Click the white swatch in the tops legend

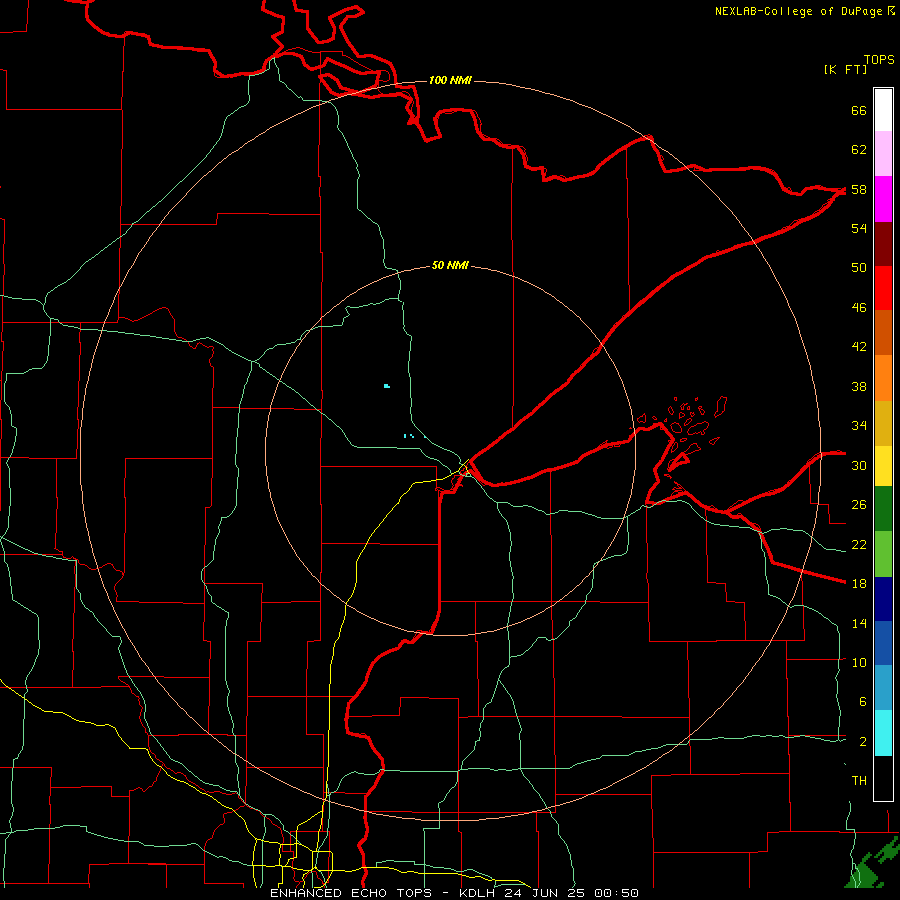tap(883, 110)
